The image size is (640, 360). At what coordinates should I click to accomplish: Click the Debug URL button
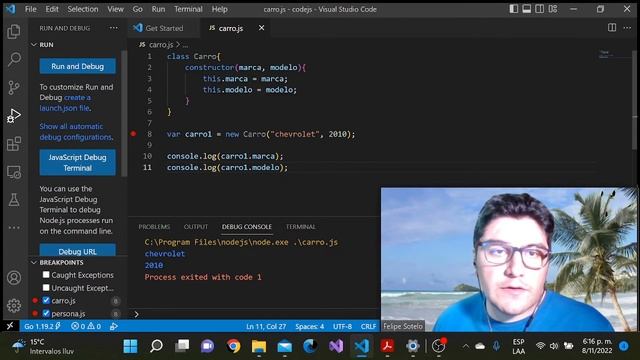pos(78,251)
